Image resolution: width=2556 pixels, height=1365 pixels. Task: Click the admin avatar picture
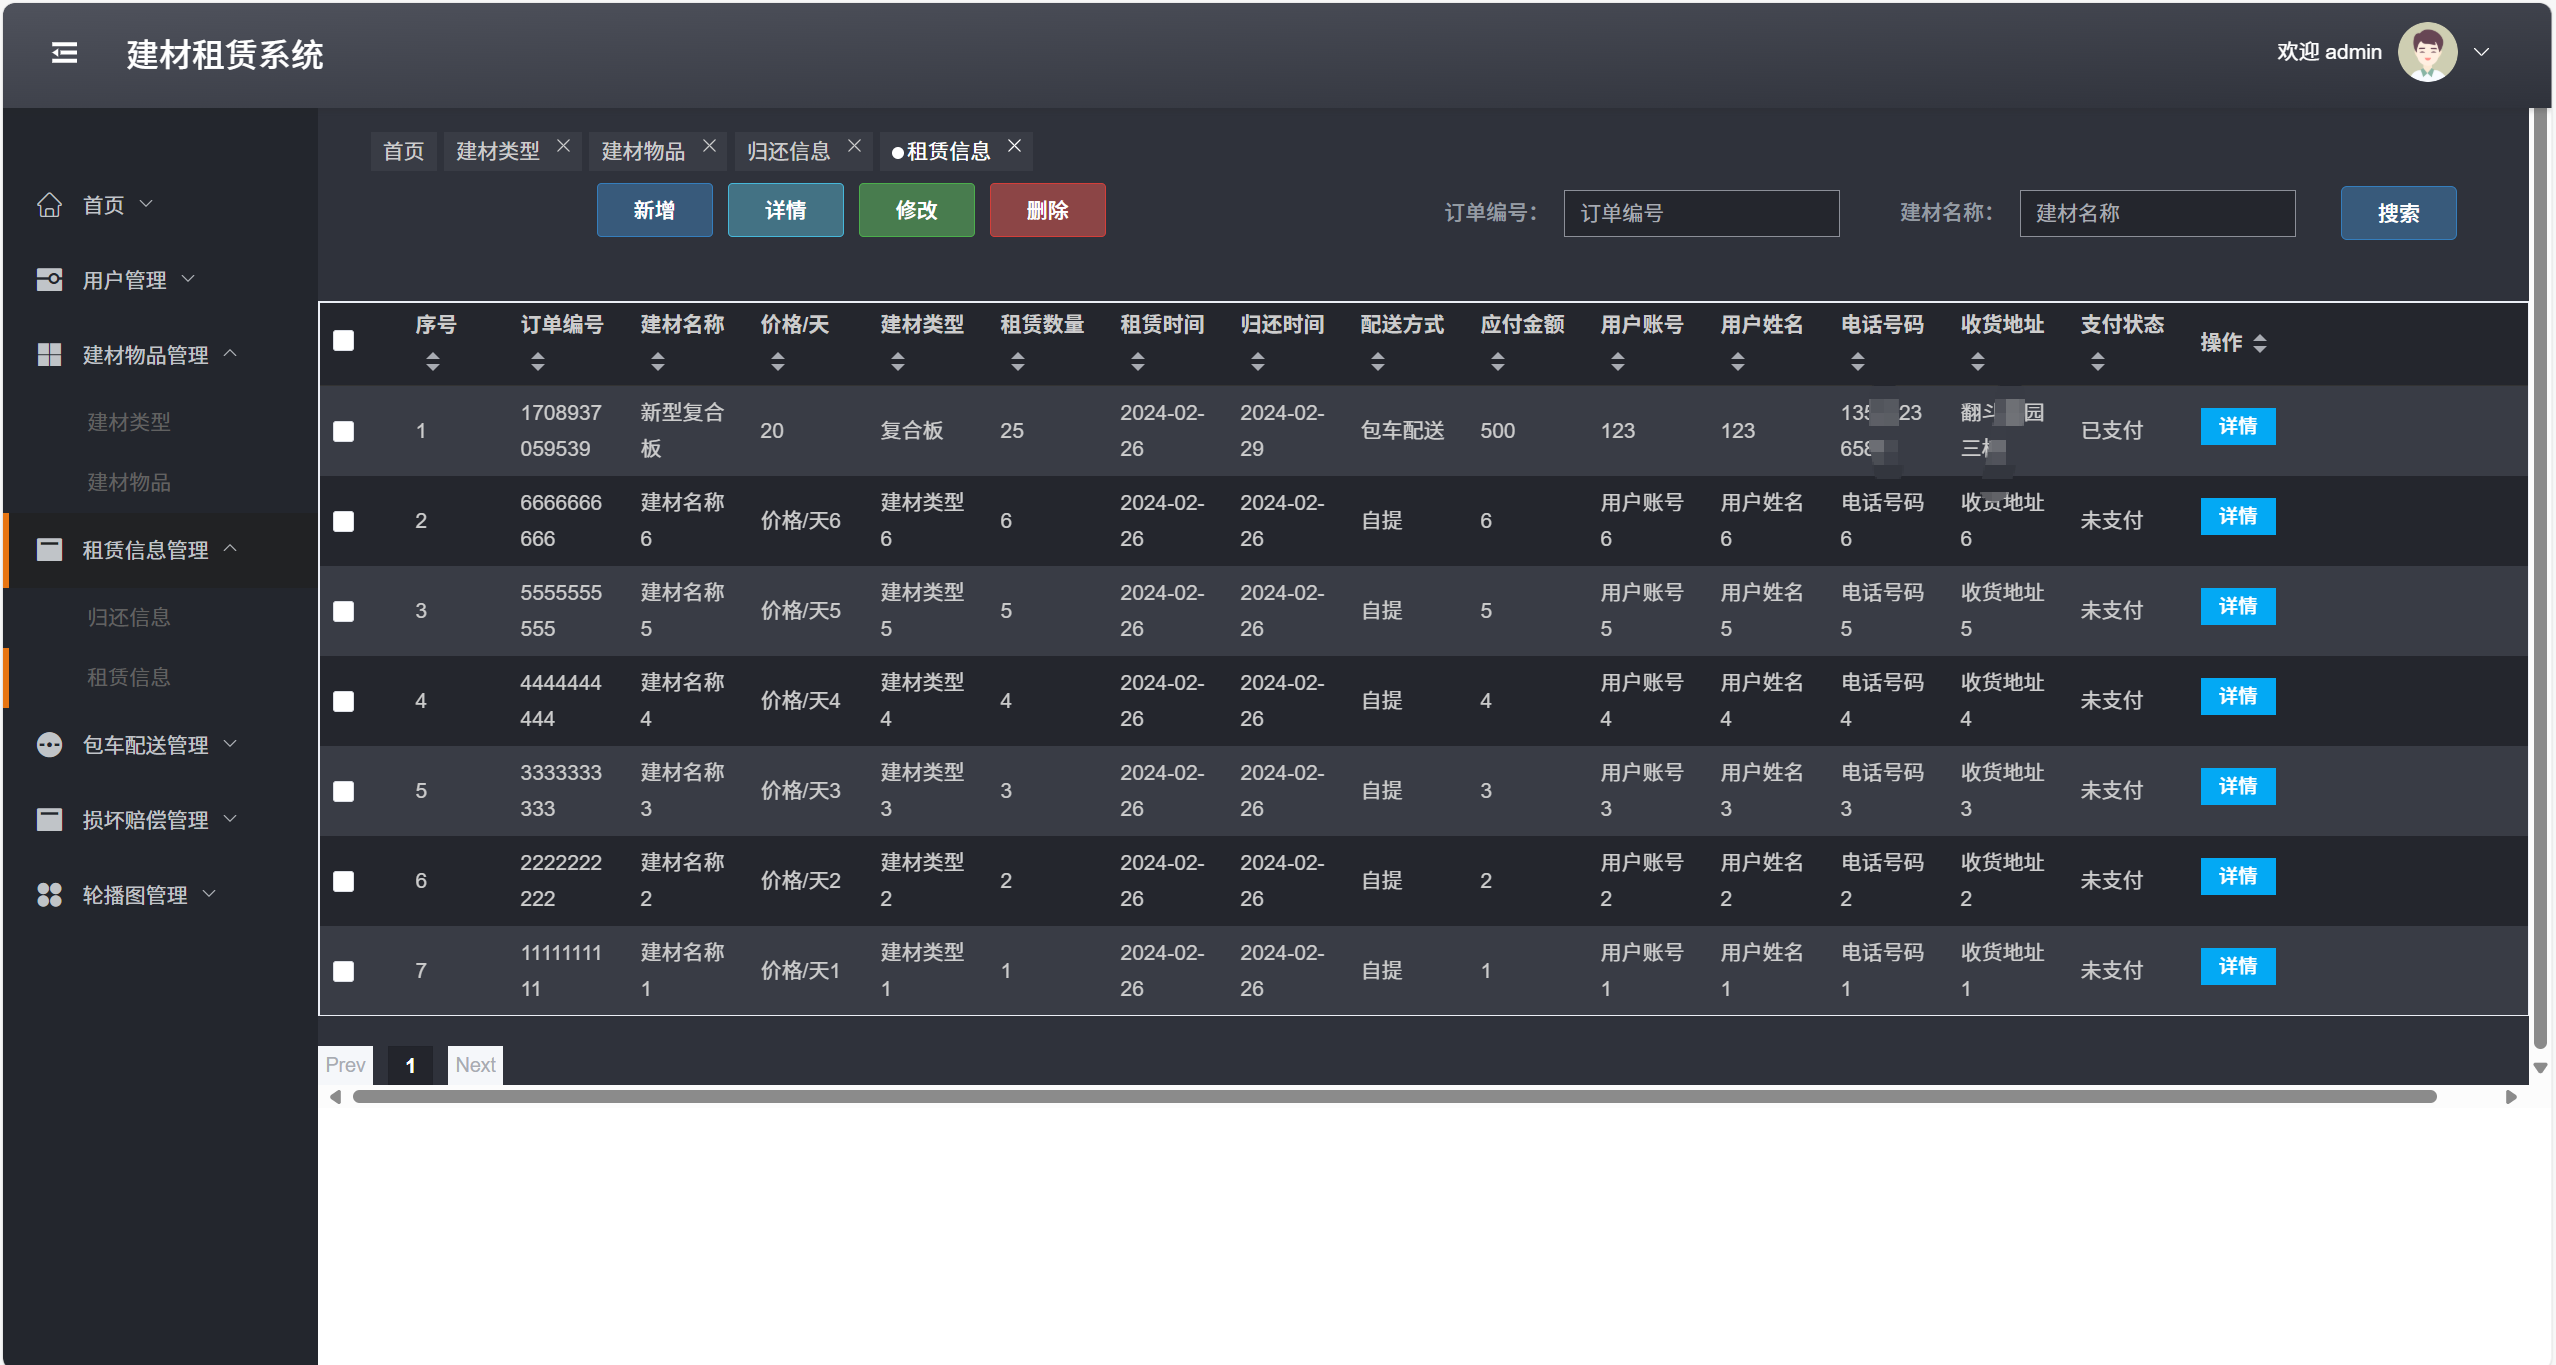click(x=2427, y=53)
